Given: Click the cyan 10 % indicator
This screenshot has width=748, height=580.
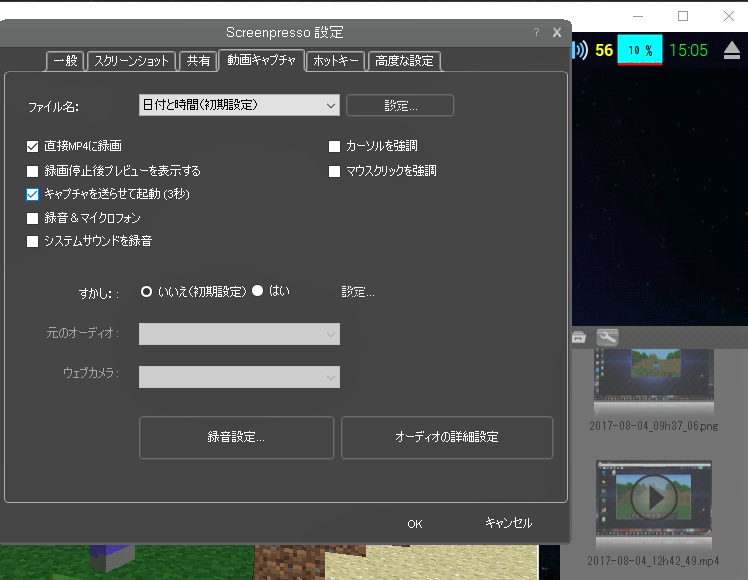Looking at the screenshot, I should tap(640, 50).
